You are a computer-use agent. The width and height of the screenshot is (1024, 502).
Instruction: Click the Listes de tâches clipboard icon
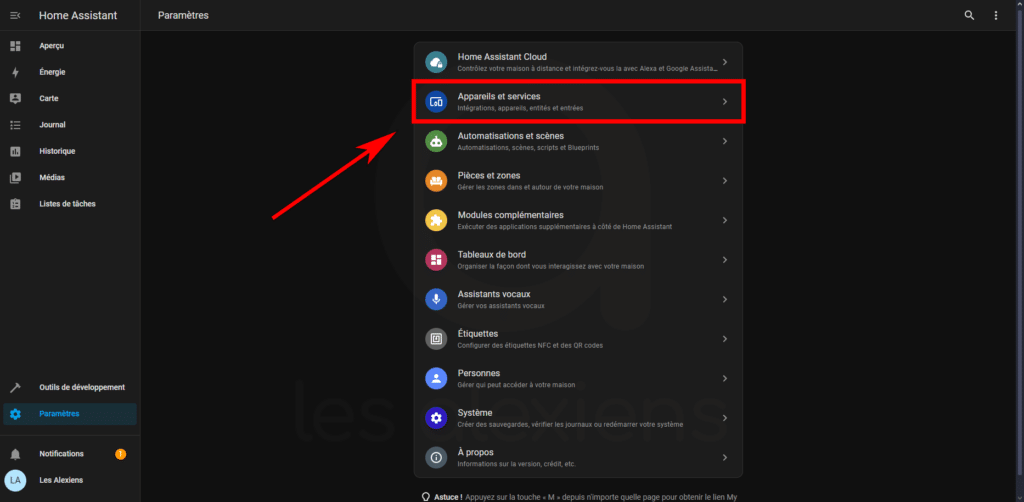[16, 204]
